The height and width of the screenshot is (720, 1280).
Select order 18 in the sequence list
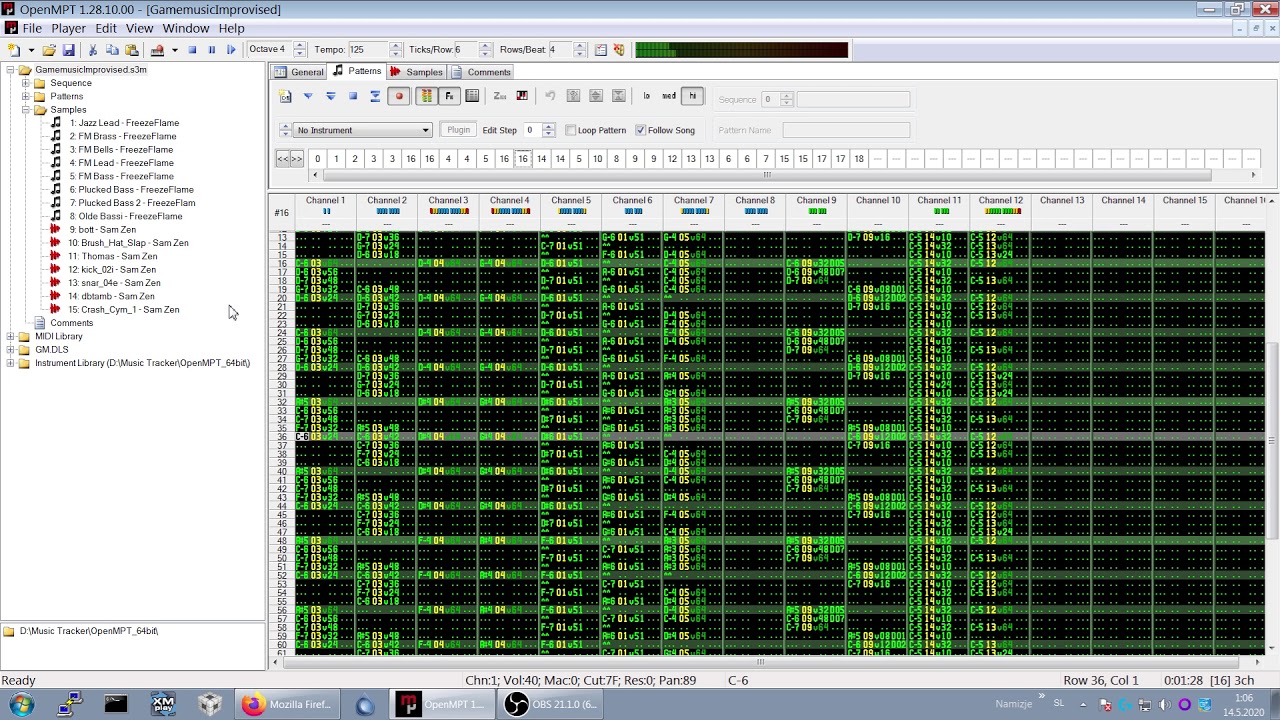[858, 159]
